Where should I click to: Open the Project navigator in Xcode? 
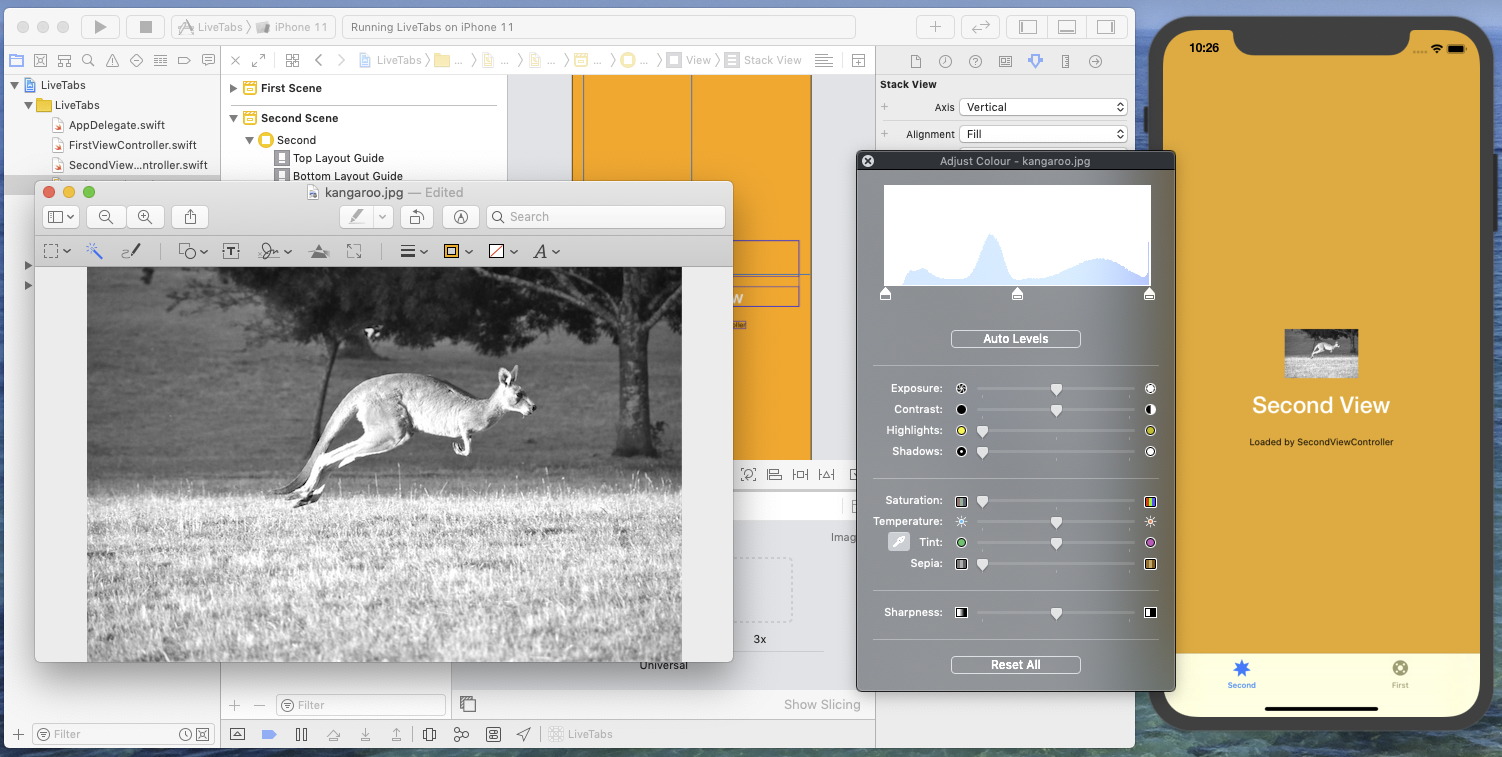[x=15, y=60]
